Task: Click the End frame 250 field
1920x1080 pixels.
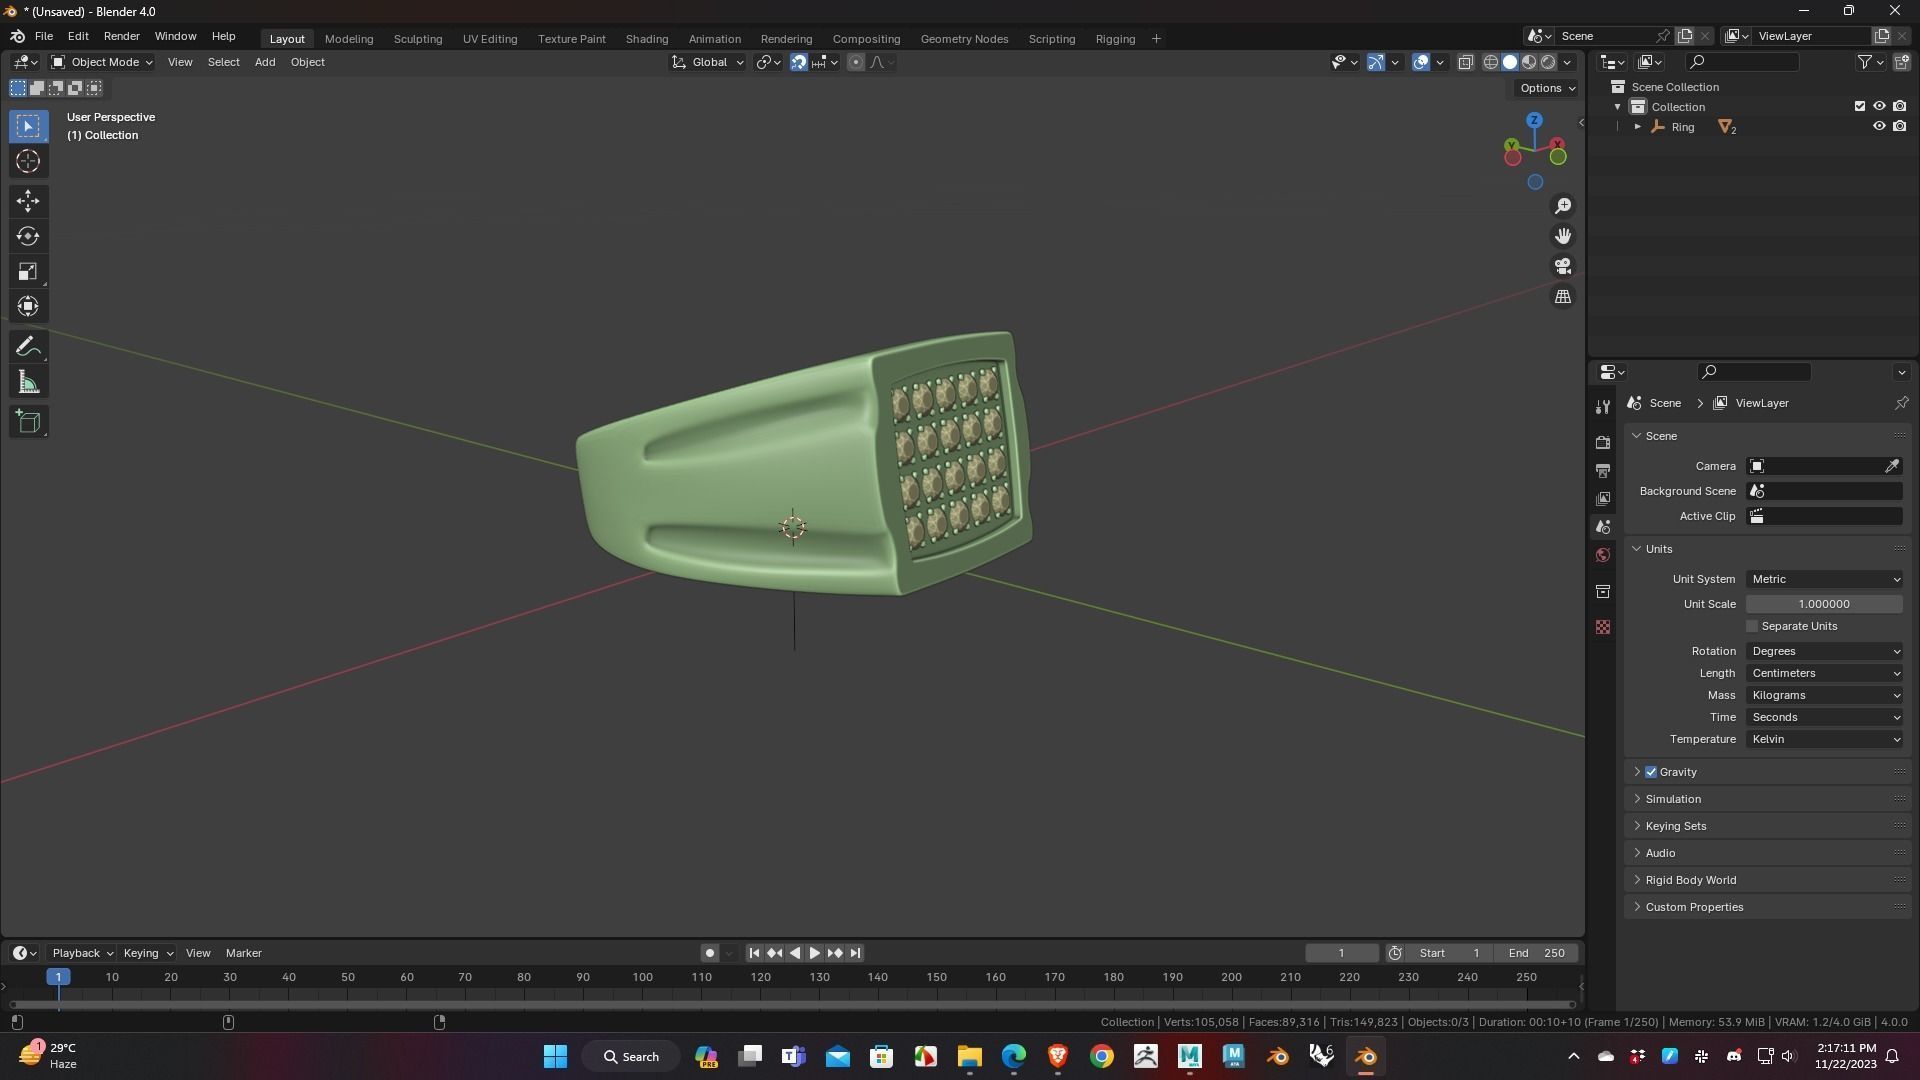Action: [x=1539, y=953]
